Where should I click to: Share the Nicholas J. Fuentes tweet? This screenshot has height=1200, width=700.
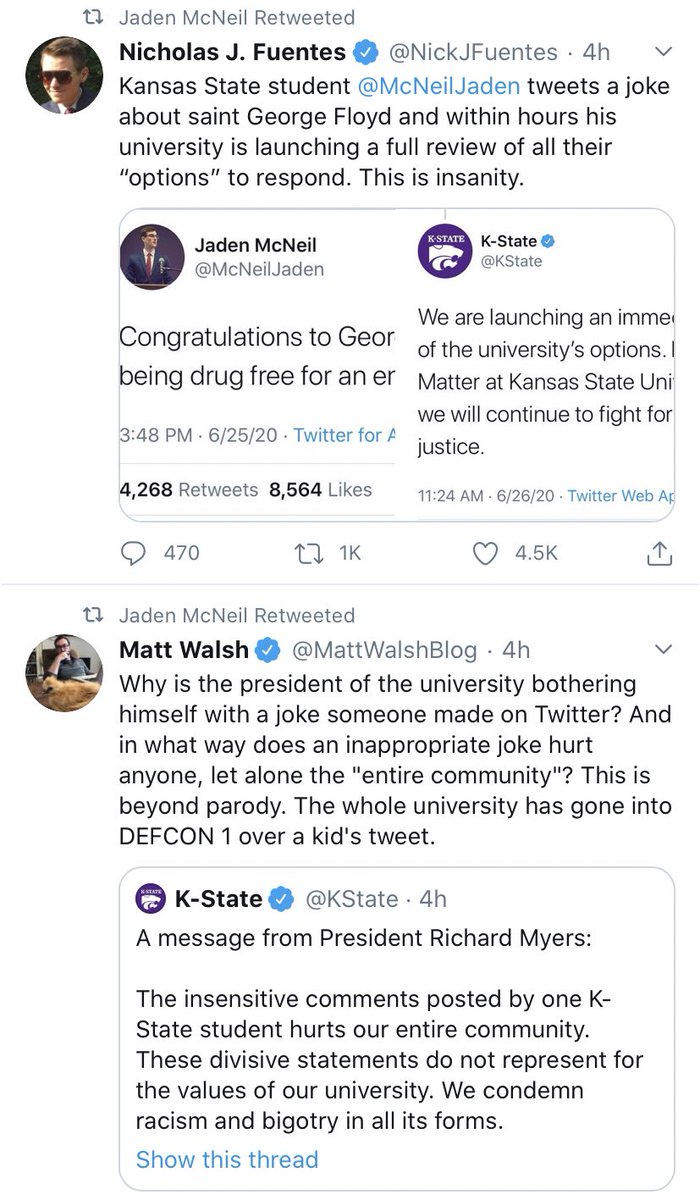coord(660,553)
